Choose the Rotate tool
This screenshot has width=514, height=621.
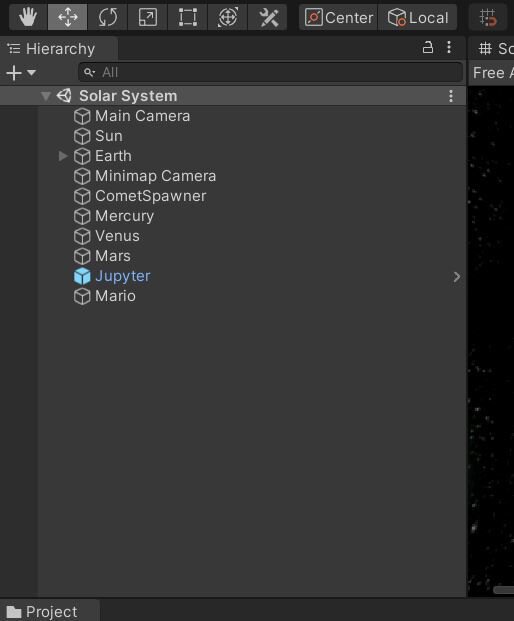pos(108,17)
